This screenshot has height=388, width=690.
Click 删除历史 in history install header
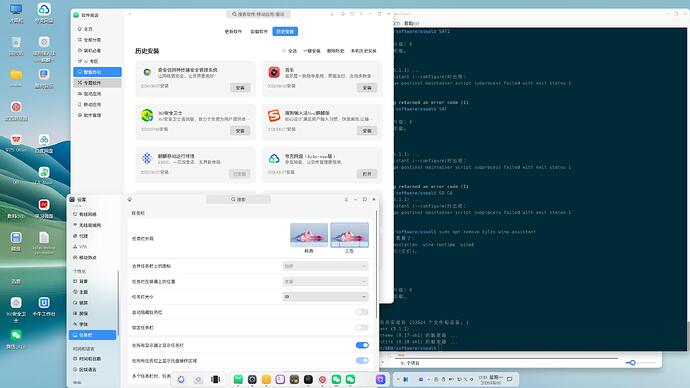pyautogui.click(x=335, y=51)
